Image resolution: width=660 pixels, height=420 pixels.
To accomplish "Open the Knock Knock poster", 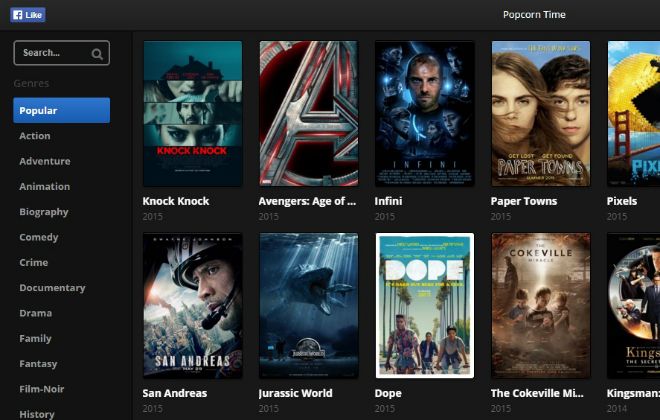I will pyautogui.click(x=193, y=114).
